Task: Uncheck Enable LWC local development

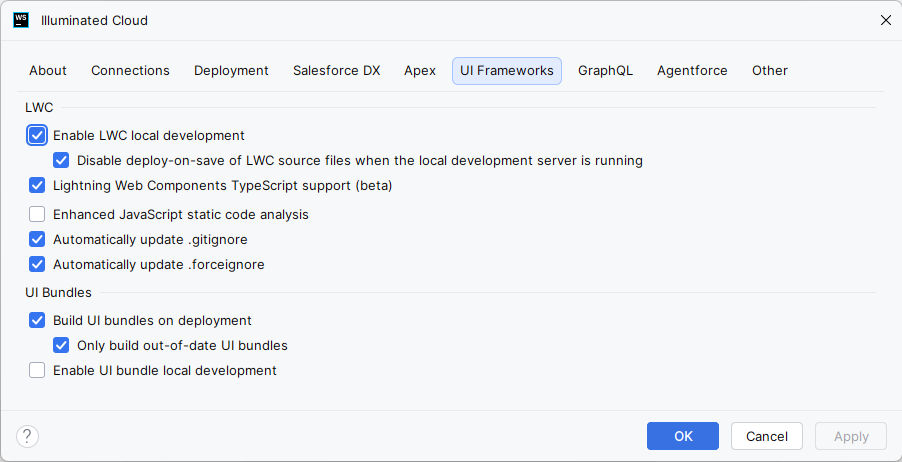Action: 37,135
